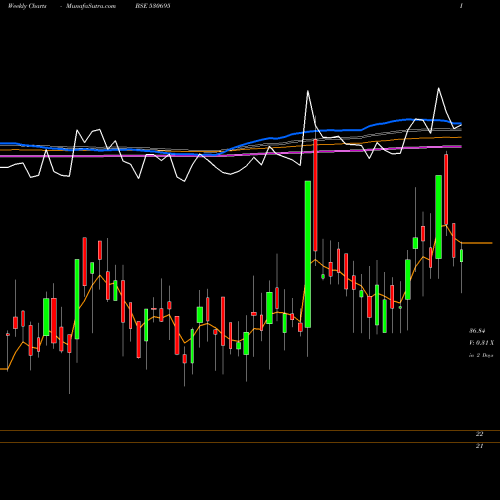The width and height of the screenshot is (500, 500).
Task: Click the MunafaSutra.com label
Action: point(91,6)
